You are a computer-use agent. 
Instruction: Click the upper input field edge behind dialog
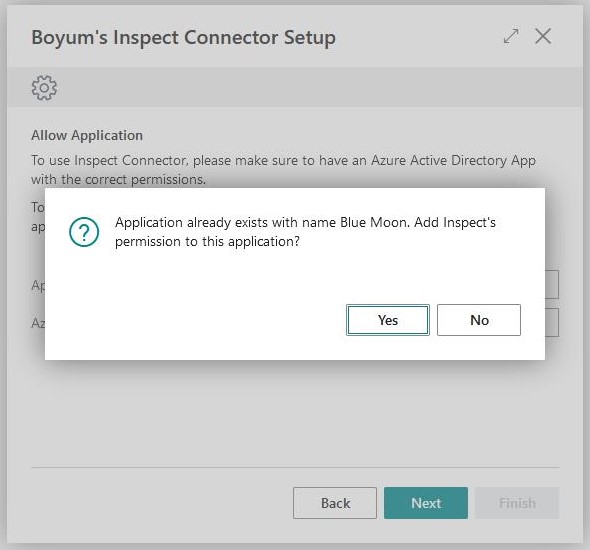pos(552,284)
